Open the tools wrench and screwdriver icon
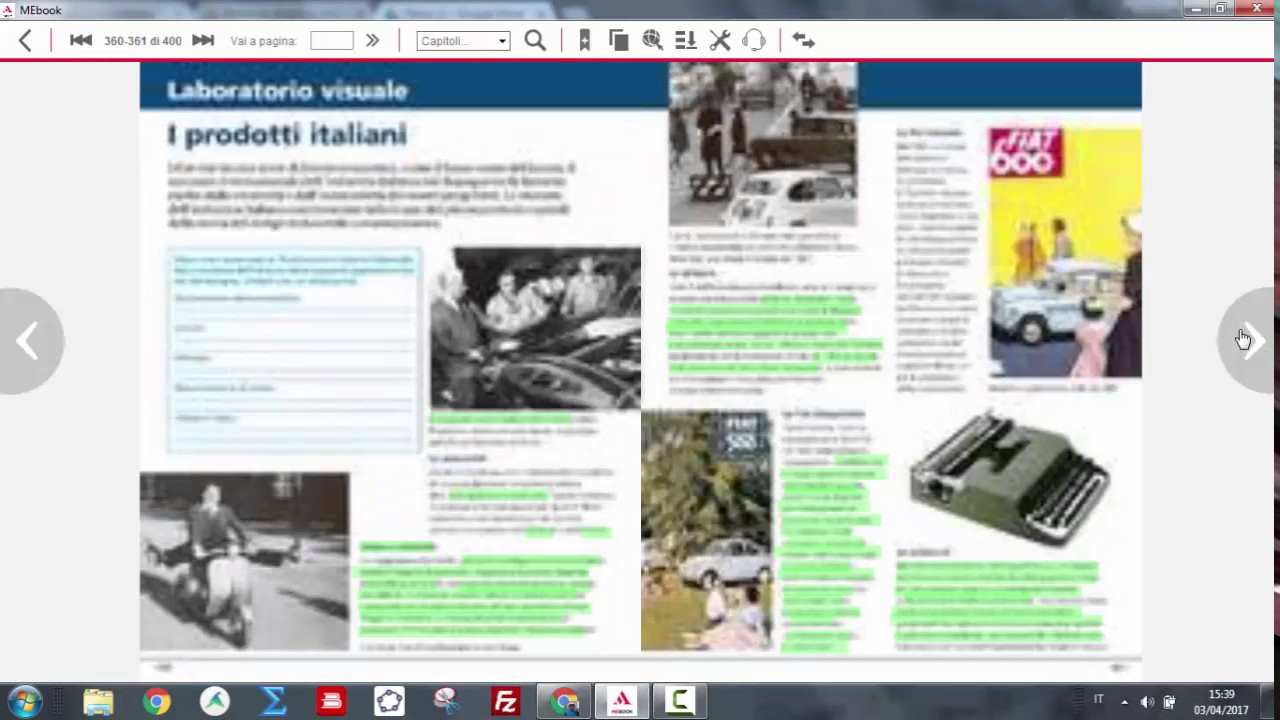The height and width of the screenshot is (720, 1280). [x=720, y=41]
